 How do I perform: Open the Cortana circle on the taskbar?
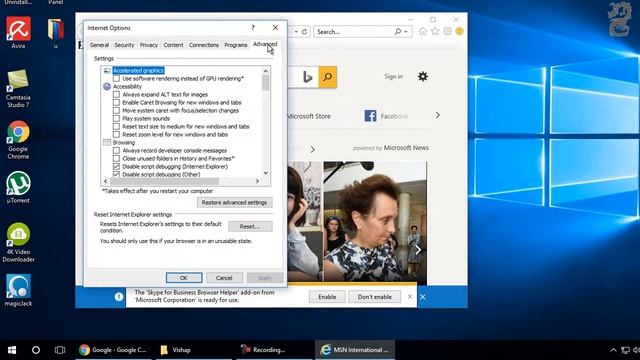point(36,350)
